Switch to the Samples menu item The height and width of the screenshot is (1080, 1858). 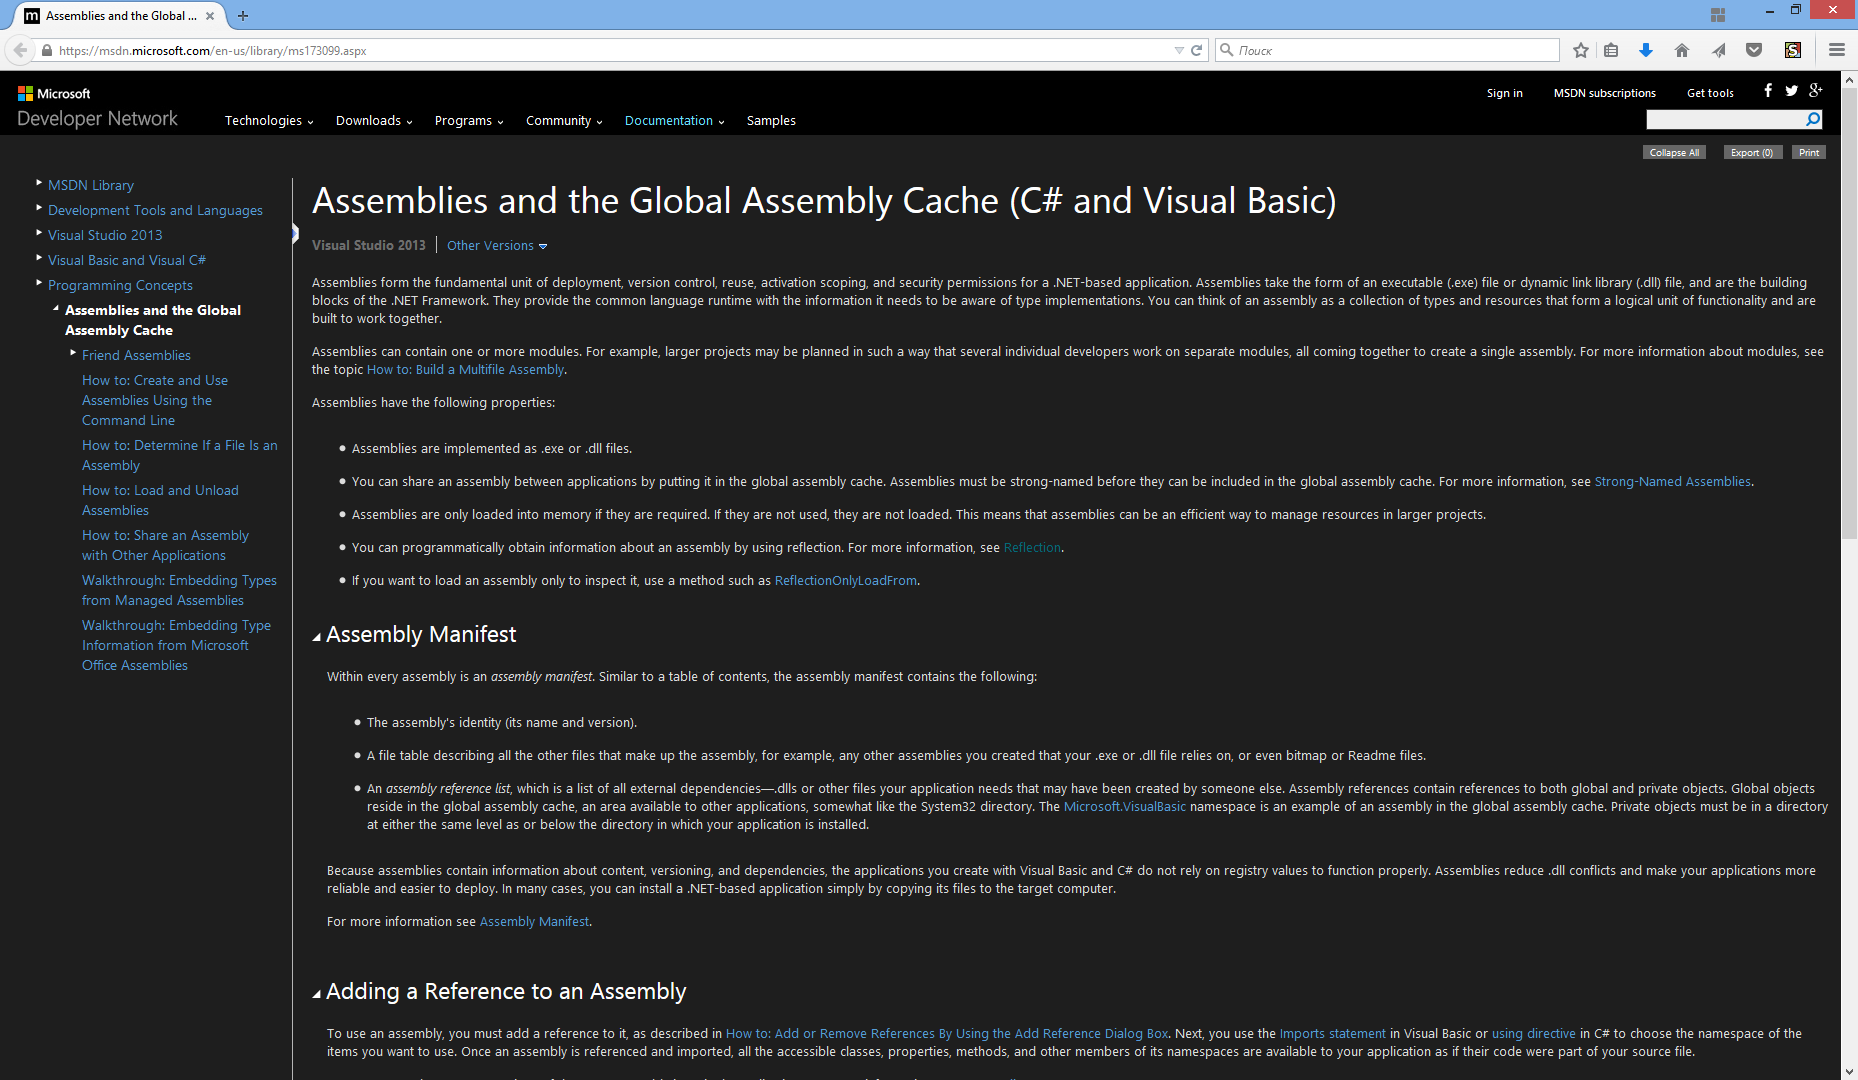pyautogui.click(x=770, y=120)
